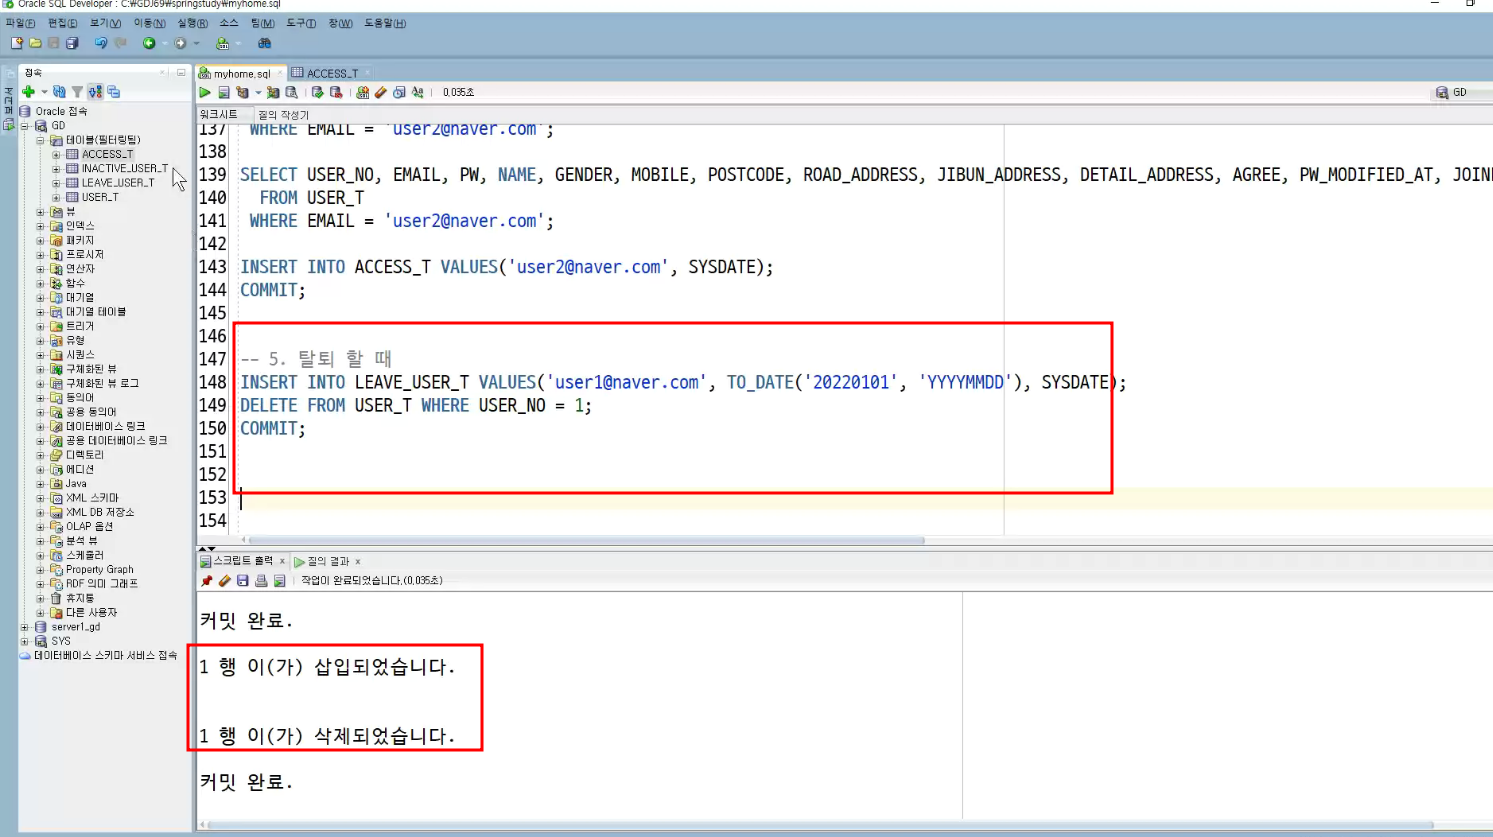
Task: Switch to 질의 작성기 tab
Action: pyautogui.click(x=284, y=115)
